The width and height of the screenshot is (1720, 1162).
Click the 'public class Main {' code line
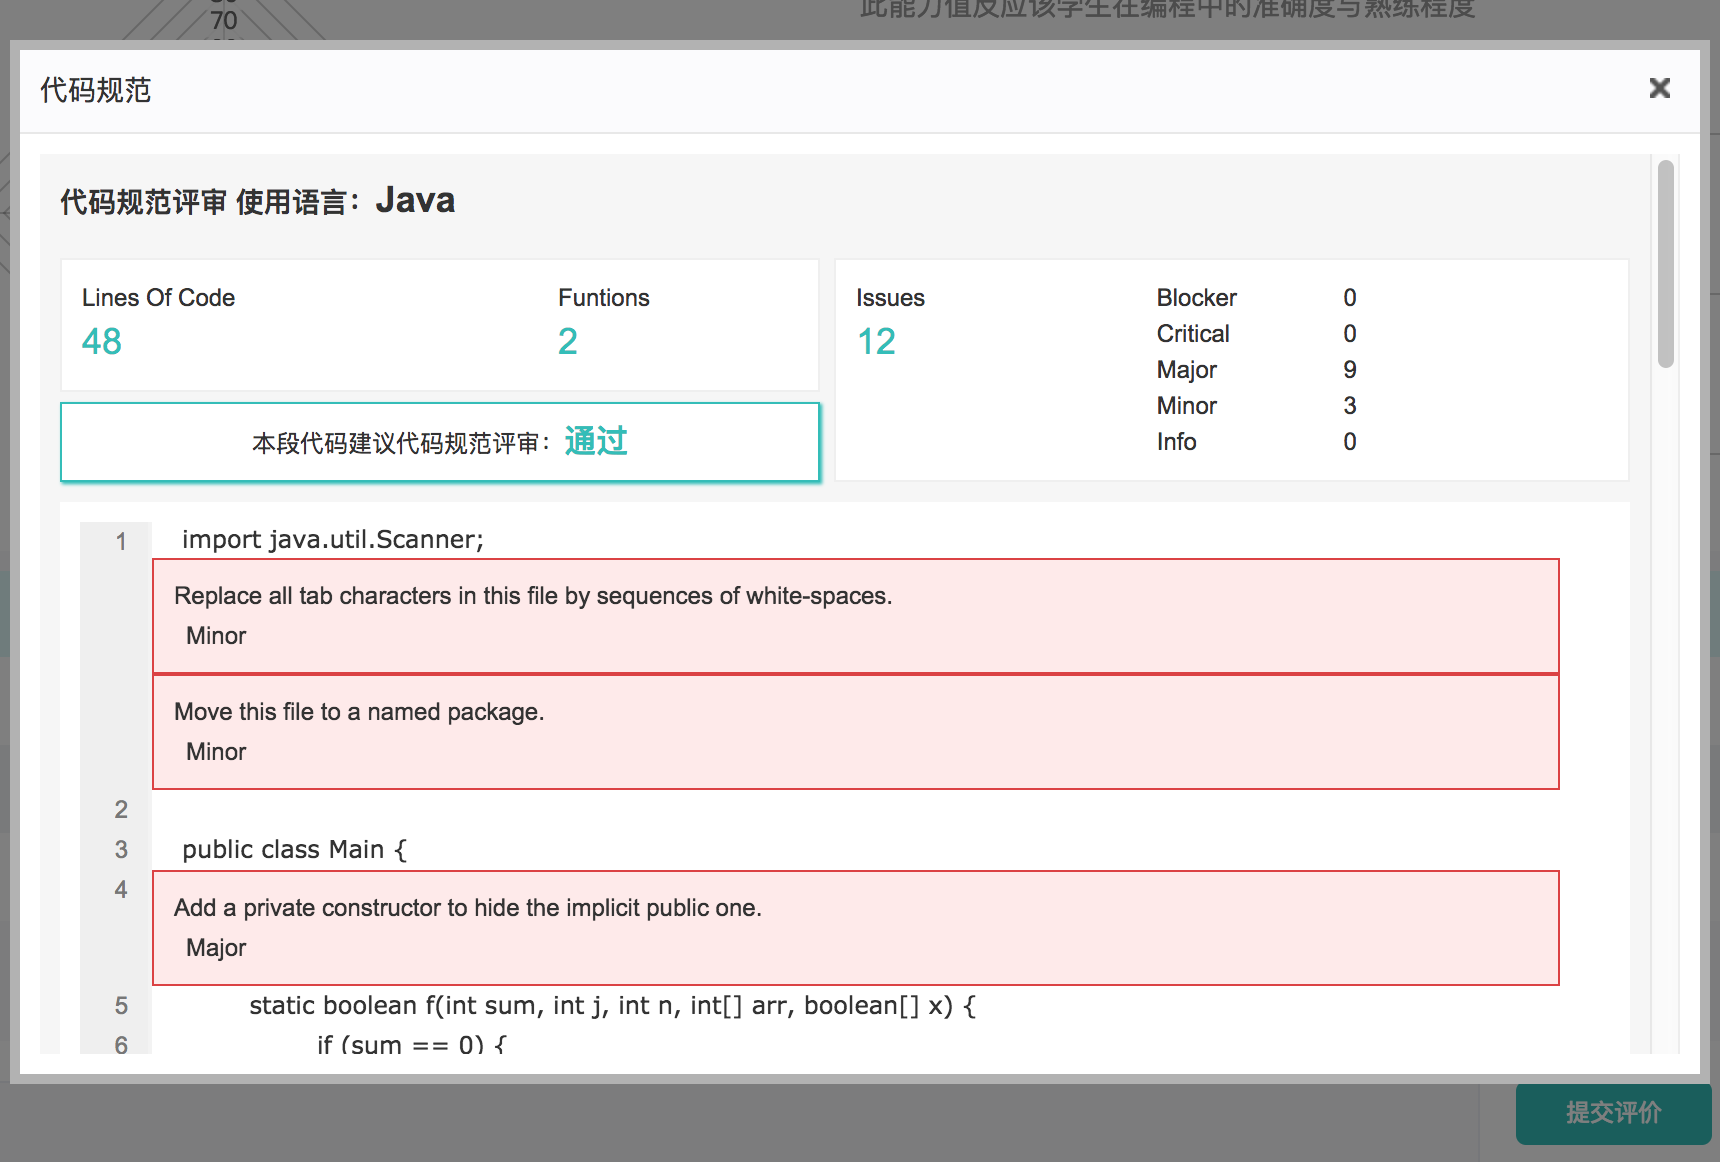(x=294, y=850)
